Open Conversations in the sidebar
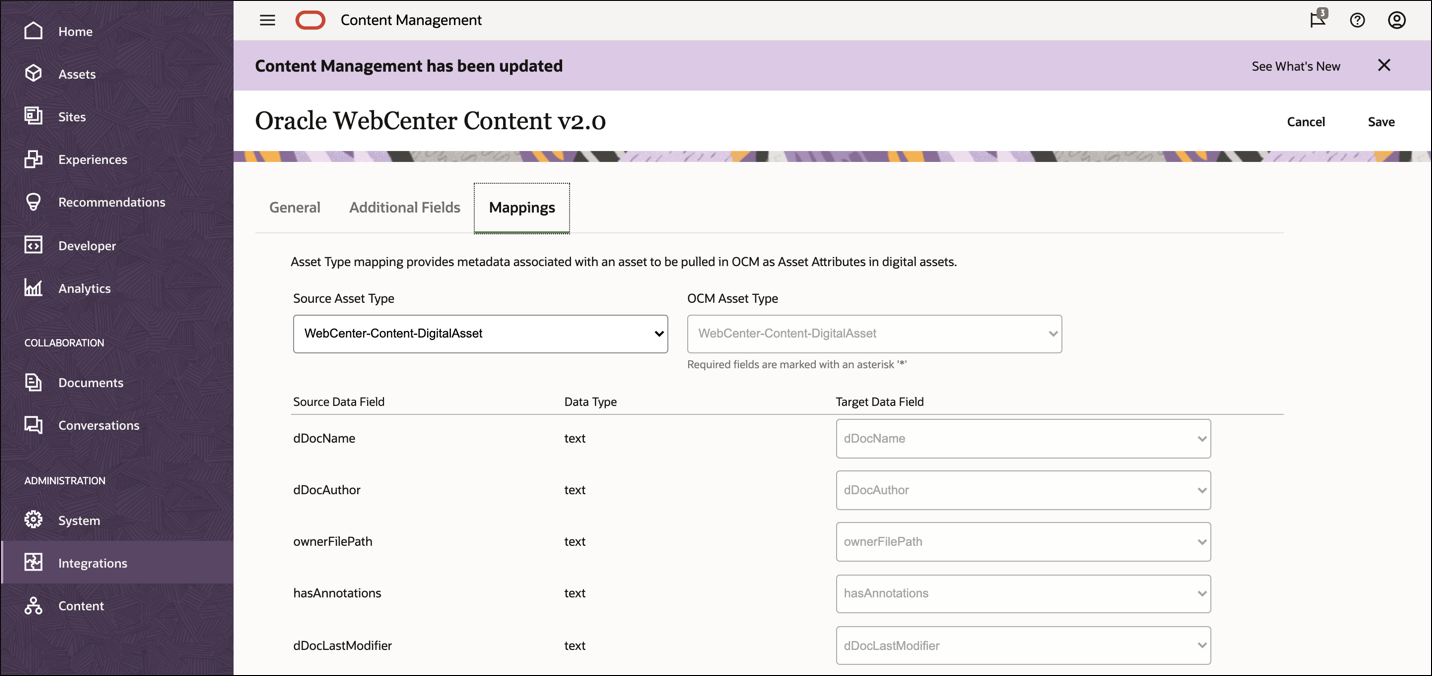This screenshot has width=1432, height=676. 98,425
